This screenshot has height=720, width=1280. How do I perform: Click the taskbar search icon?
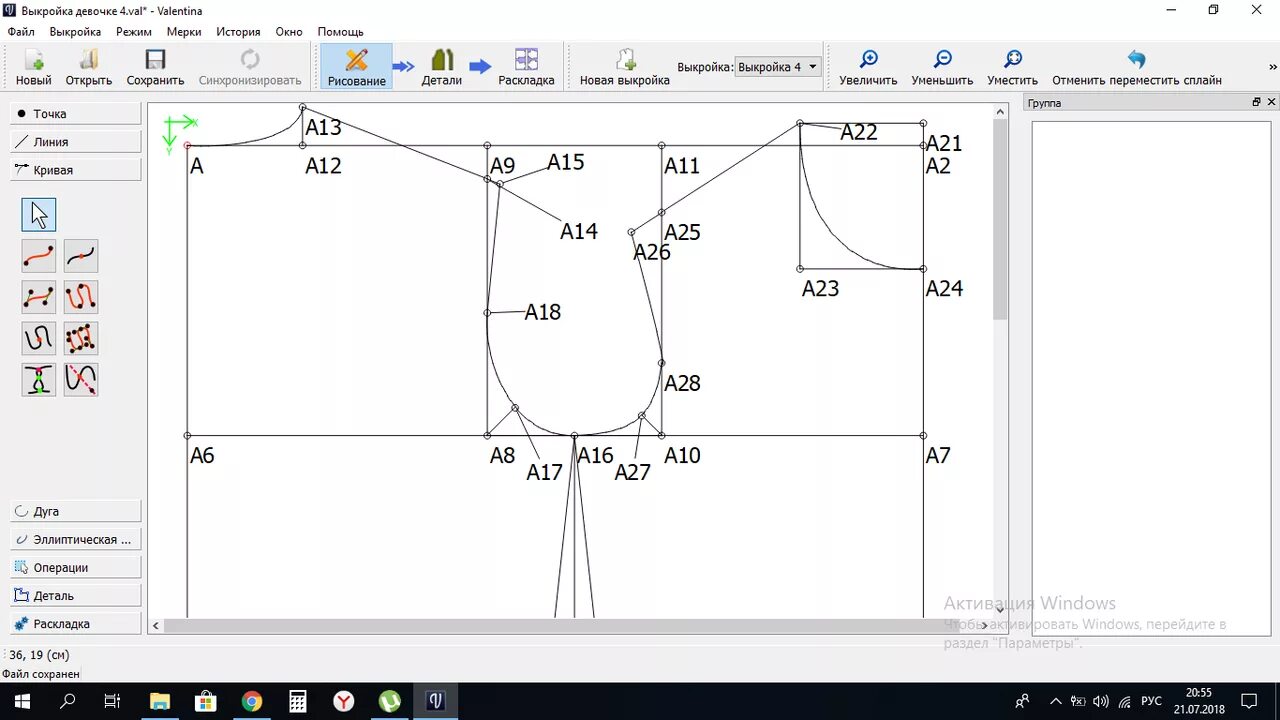68,701
